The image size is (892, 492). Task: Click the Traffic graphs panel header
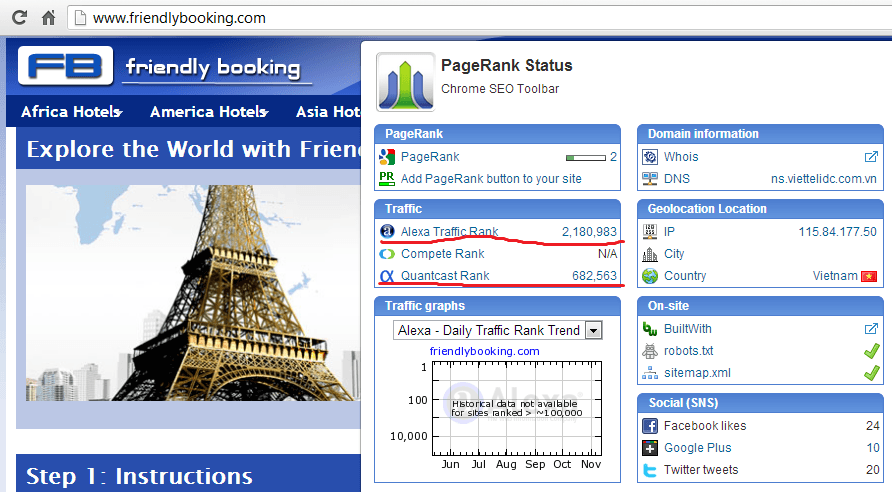(x=497, y=306)
